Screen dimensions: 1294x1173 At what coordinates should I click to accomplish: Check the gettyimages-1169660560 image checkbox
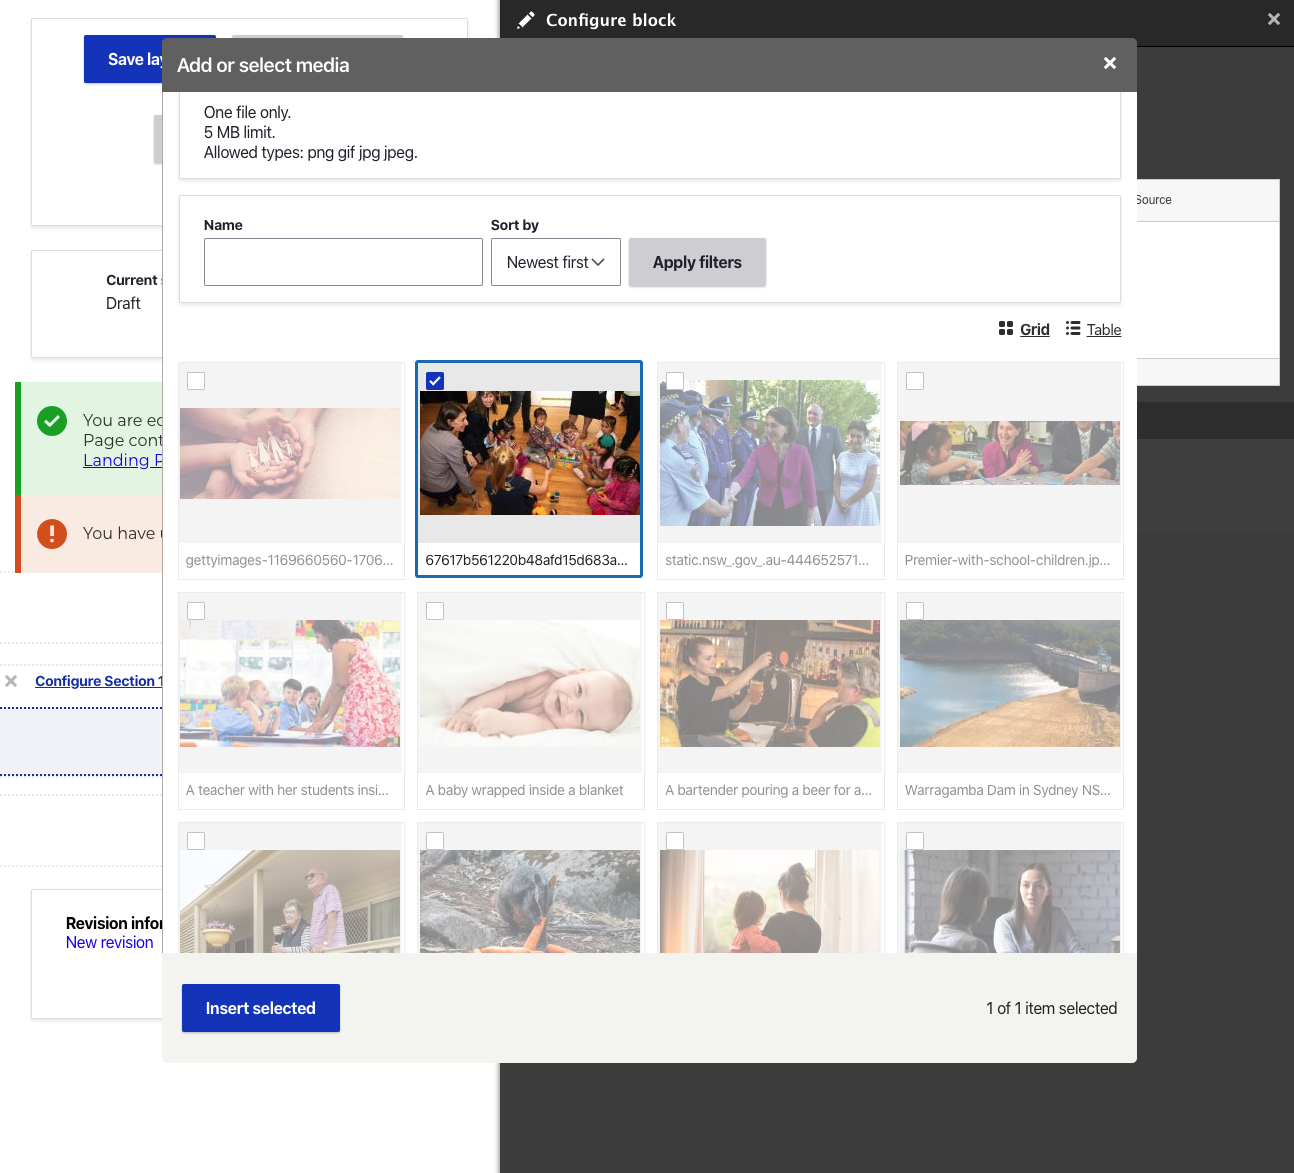point(196,381)
